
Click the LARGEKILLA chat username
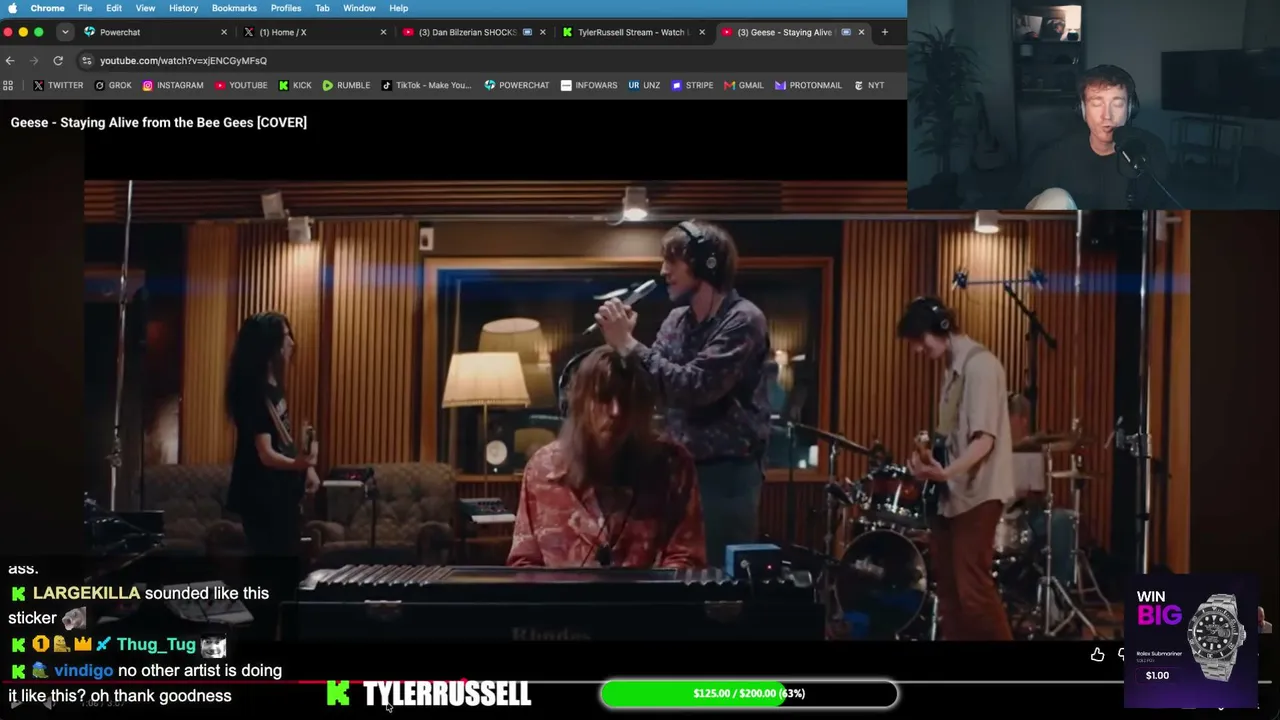click(x=86, y=593)
